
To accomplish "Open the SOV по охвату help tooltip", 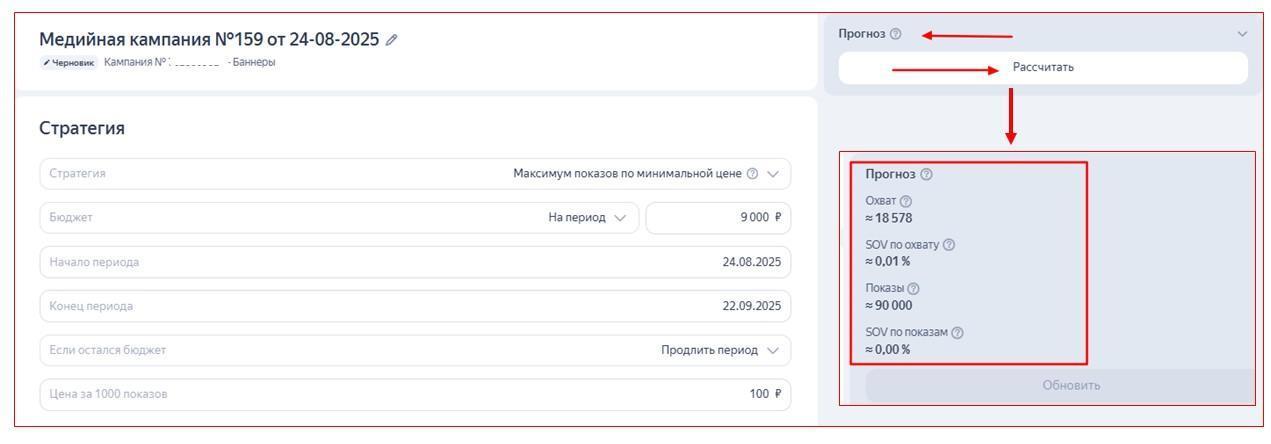I will pos(948,245).
